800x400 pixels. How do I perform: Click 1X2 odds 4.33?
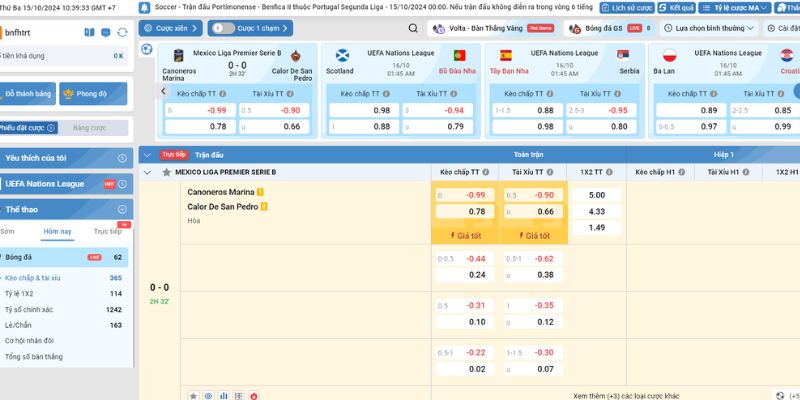597,211
